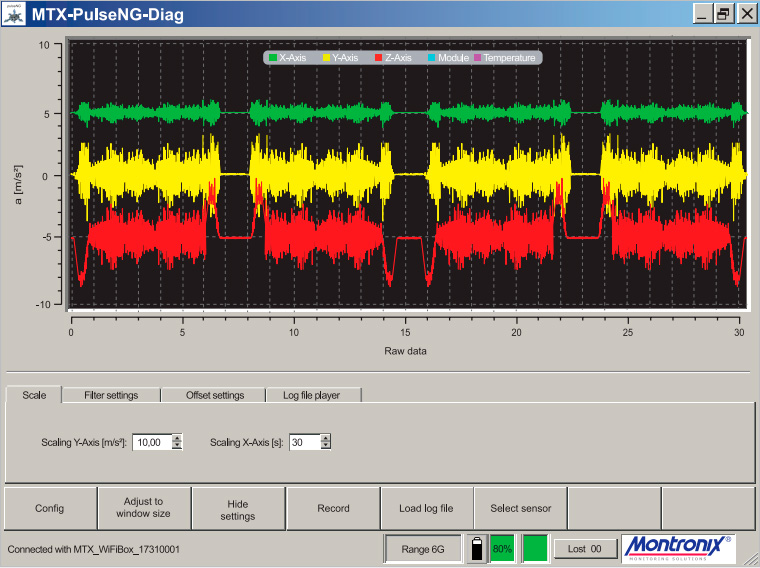Click the green connection status indicator

[536, 548]
